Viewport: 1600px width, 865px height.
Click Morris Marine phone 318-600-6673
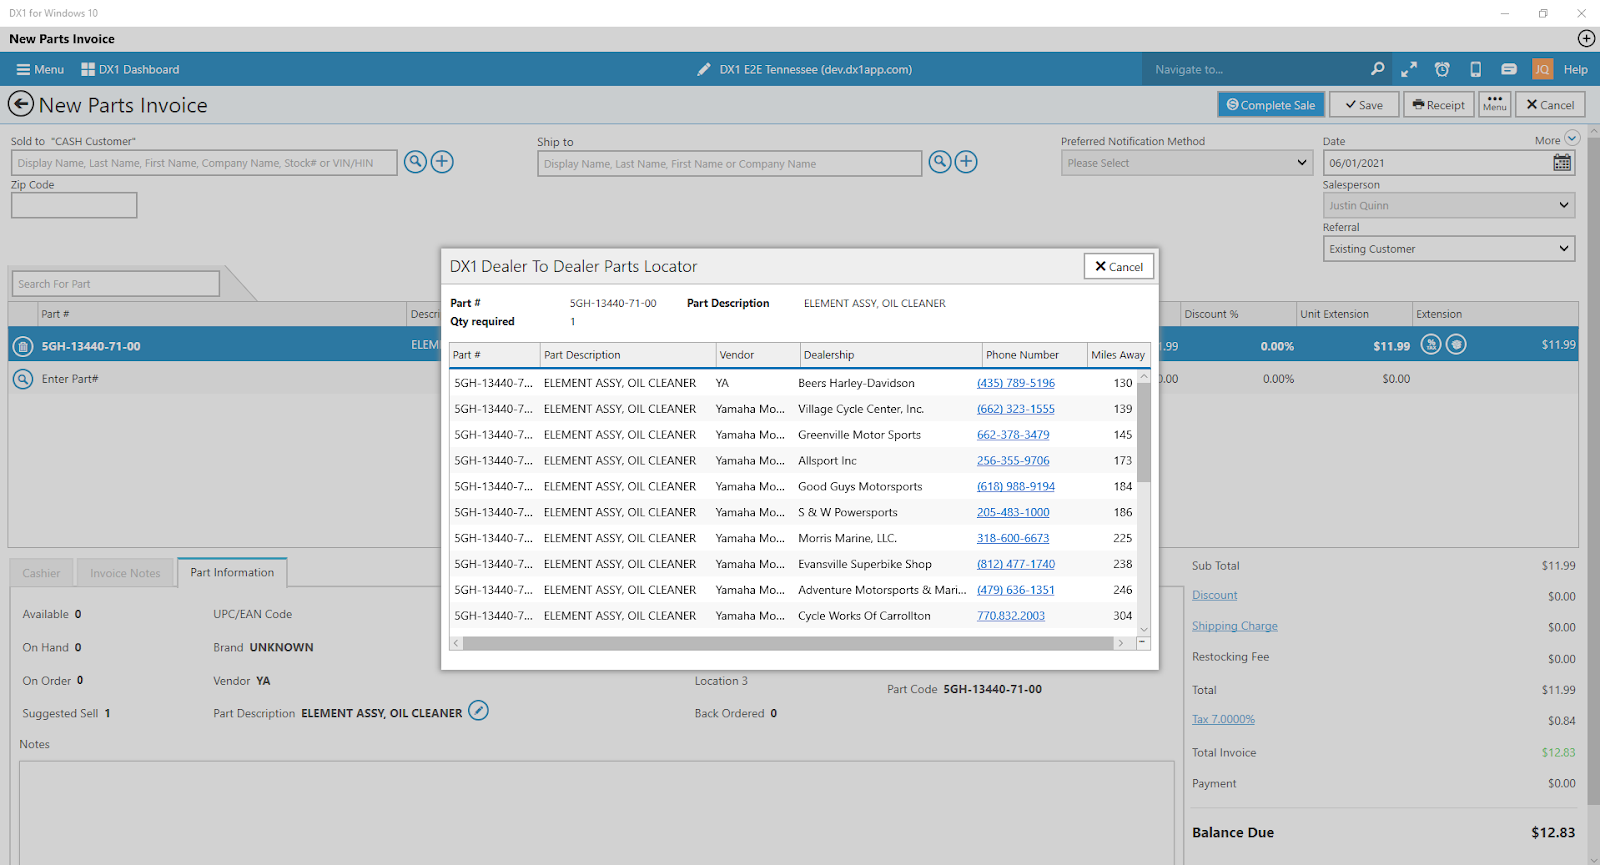coord(1013,538)
